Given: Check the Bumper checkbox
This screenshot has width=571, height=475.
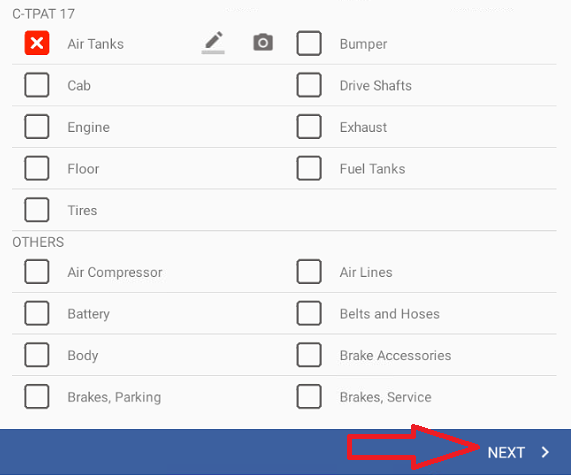Looking at the screenshot, I should tap(309, 43).
